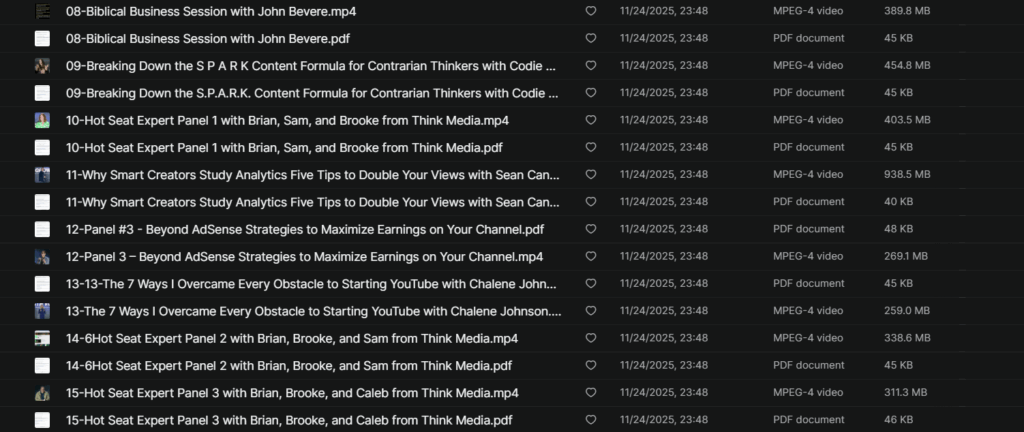Click the 338.6 MB size value
Image resolution: width=1024 pixels, height=432 pixels.
pos(907,338)
